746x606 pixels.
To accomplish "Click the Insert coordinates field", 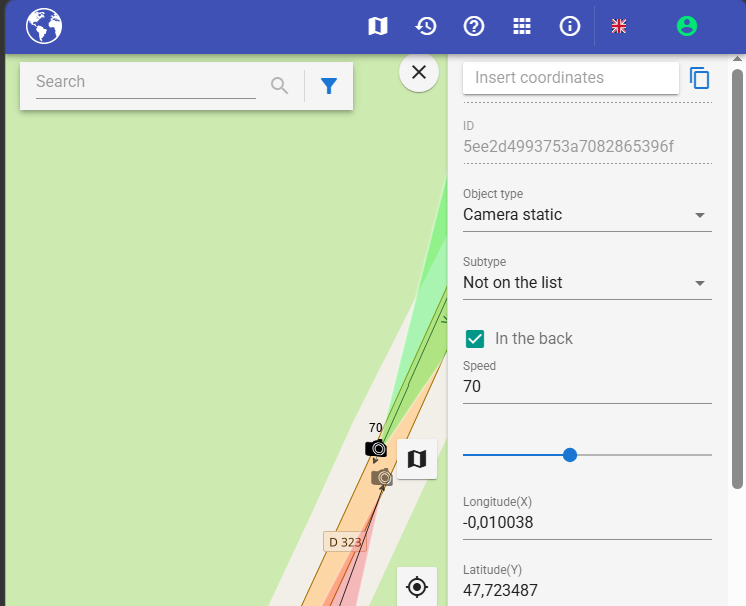I will pos(570,78).
